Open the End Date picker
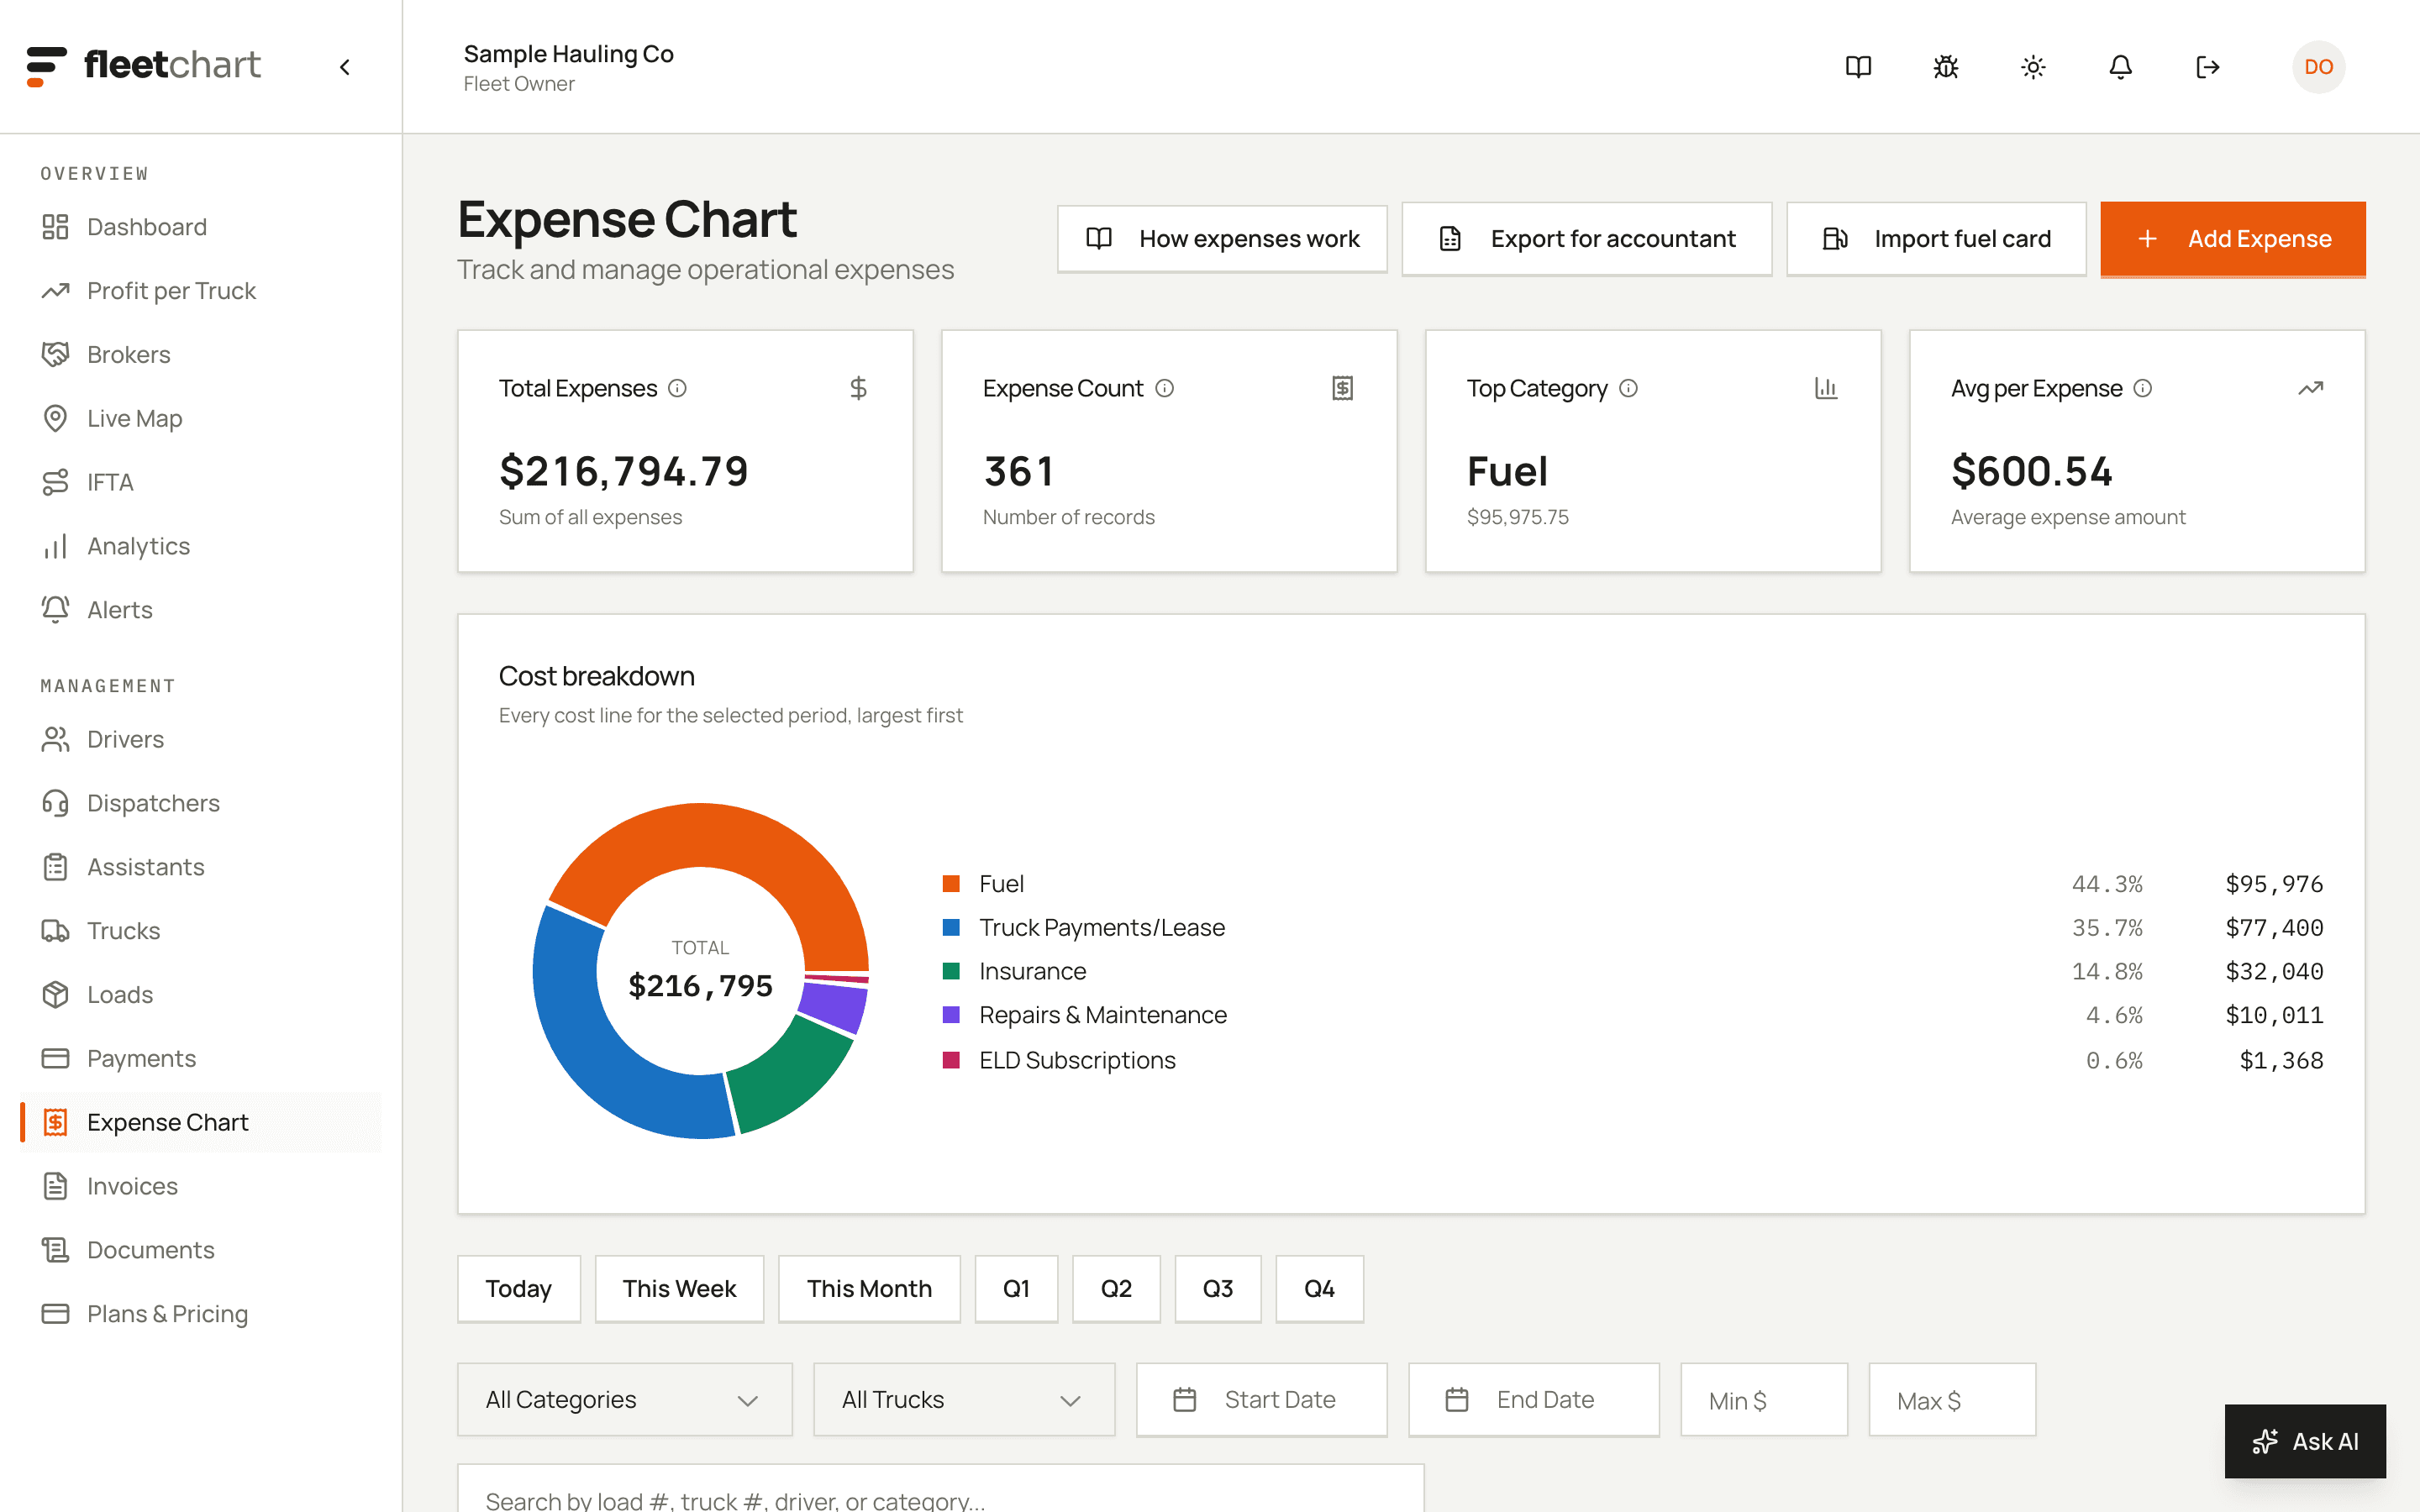 [1533, 1399]
